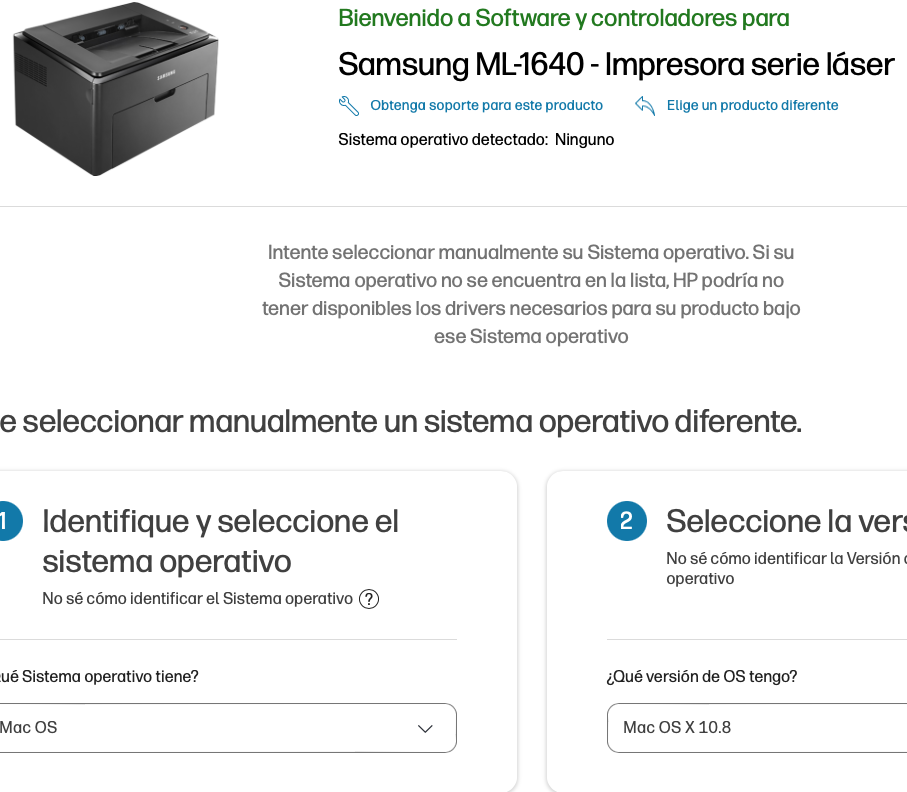
Task: Click the "Seleccione la vers" step heading
Action: coord(785,521)
